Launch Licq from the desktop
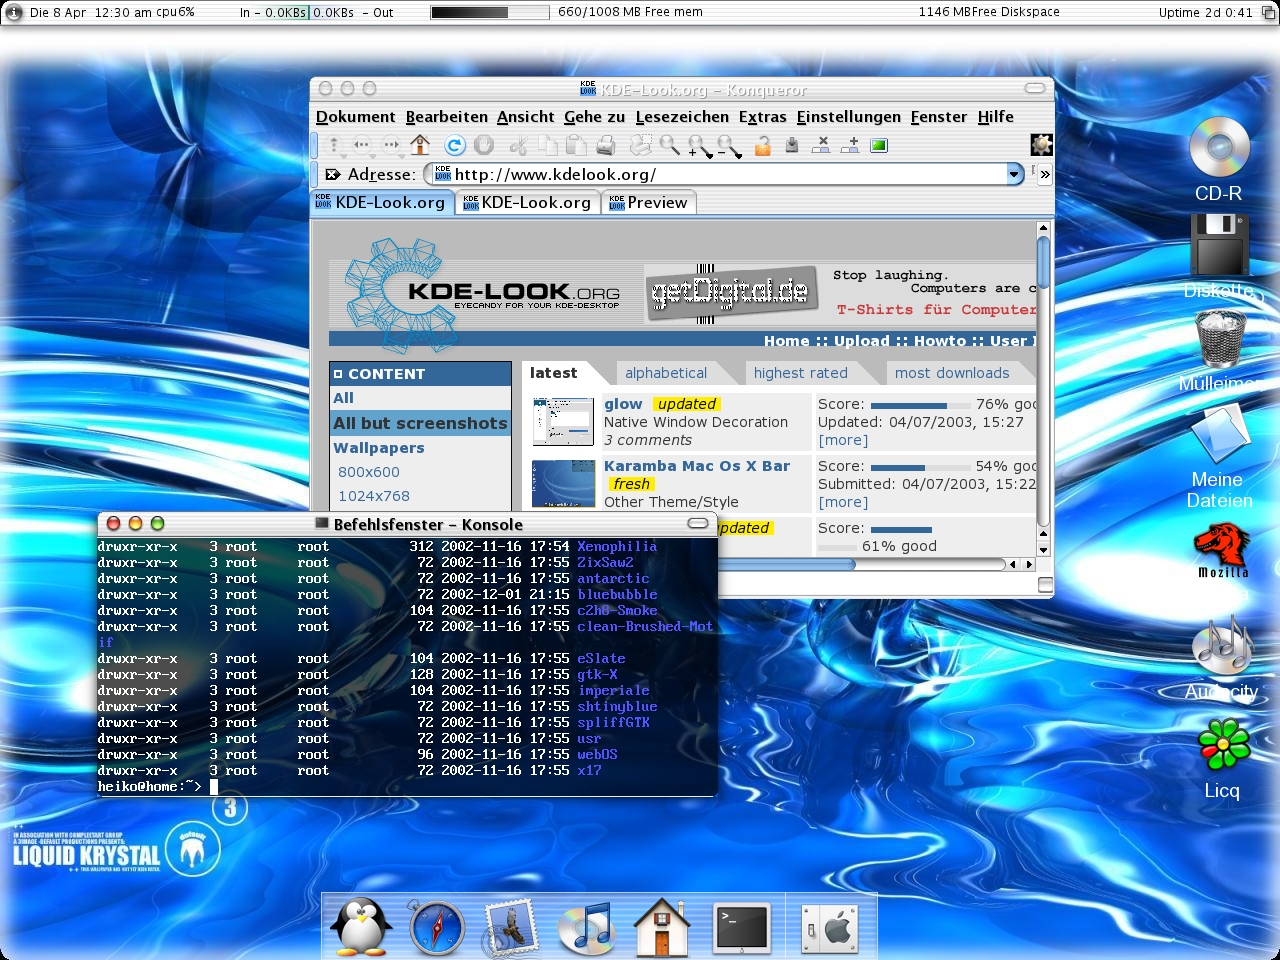This screenshot has height=960, width=1280. (x=1222, y=758)
